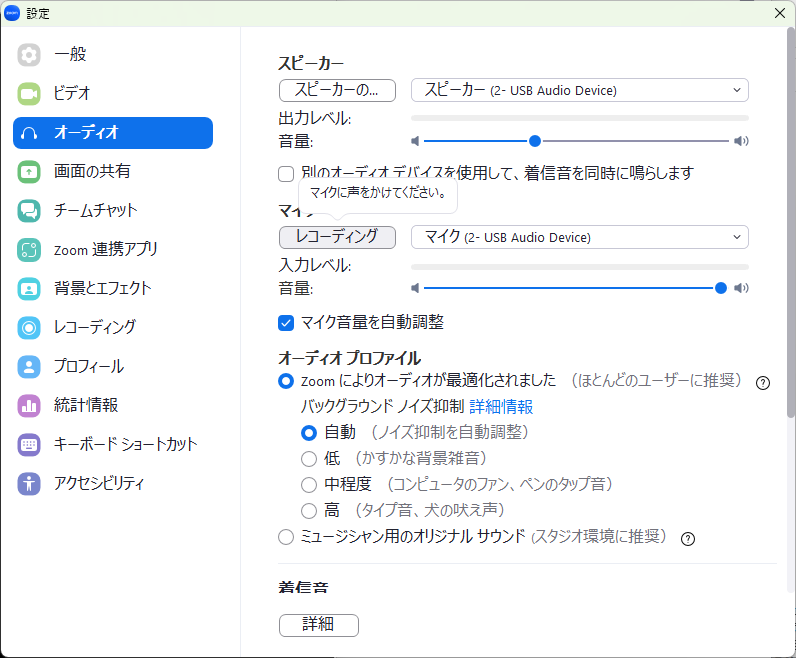
Task: Click the 画面の共有 share-screen icon
Action: tap(29, 172)
